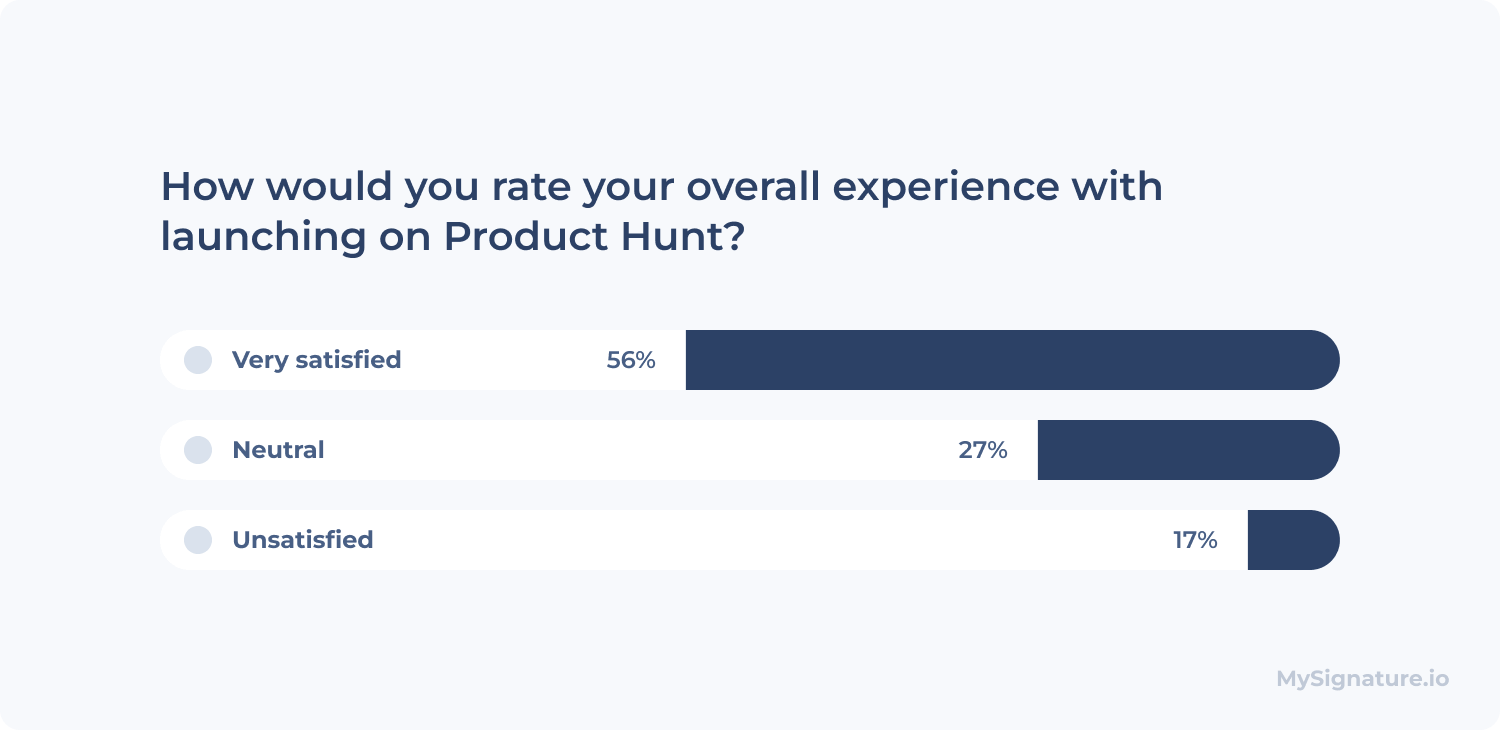Screen dimensions: 1500x730
Task: Select the Neutral radio circle
Action: click(x=198, y=450)
